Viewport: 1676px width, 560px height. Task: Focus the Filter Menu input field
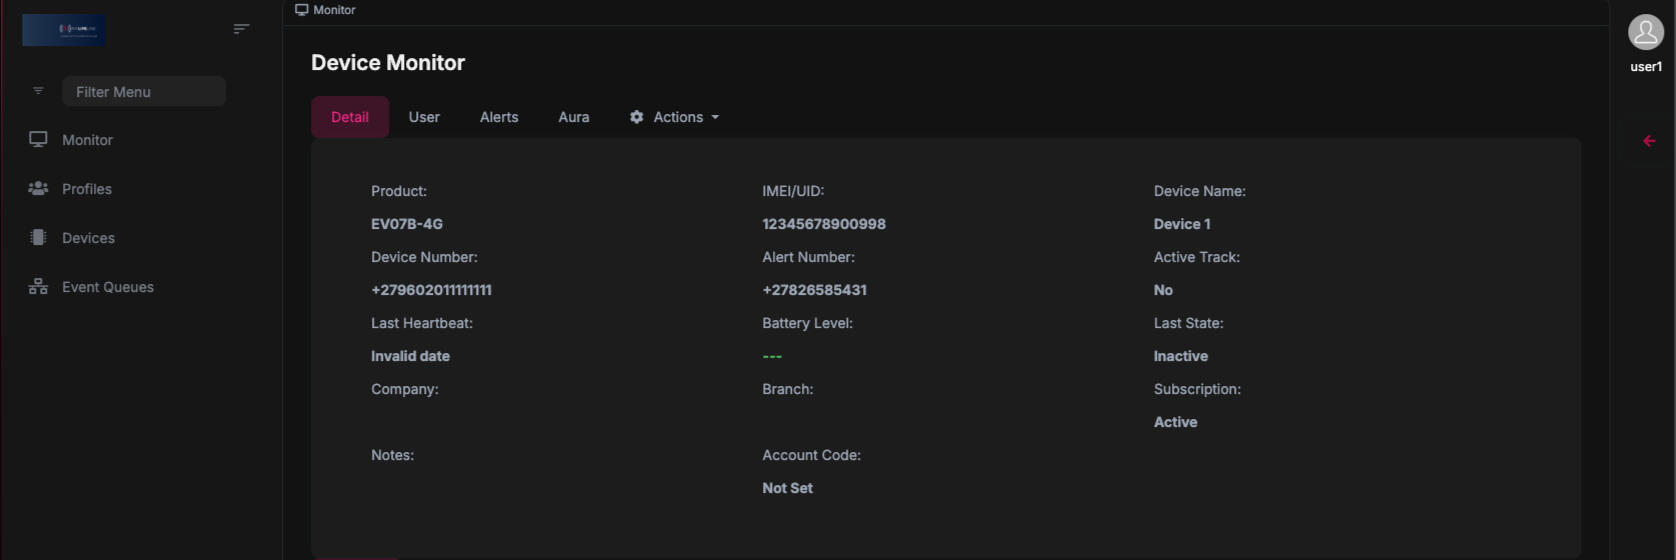point(143,92)
